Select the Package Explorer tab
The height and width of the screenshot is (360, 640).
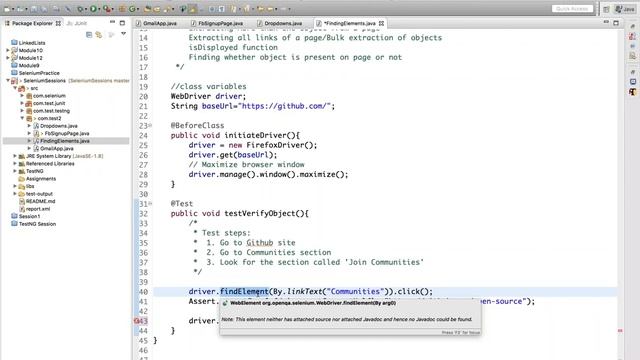(32, 23)
